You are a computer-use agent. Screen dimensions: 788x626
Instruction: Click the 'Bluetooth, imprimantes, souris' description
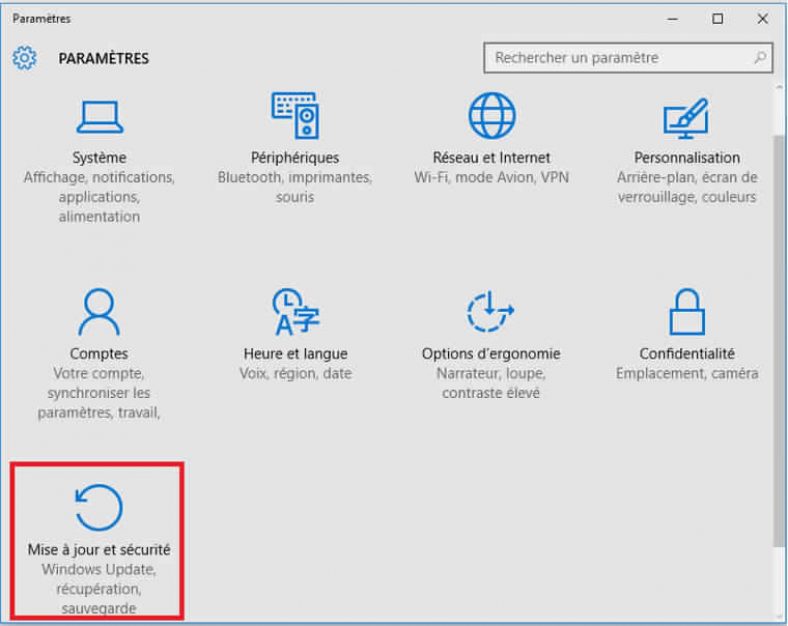pos(295,187)
